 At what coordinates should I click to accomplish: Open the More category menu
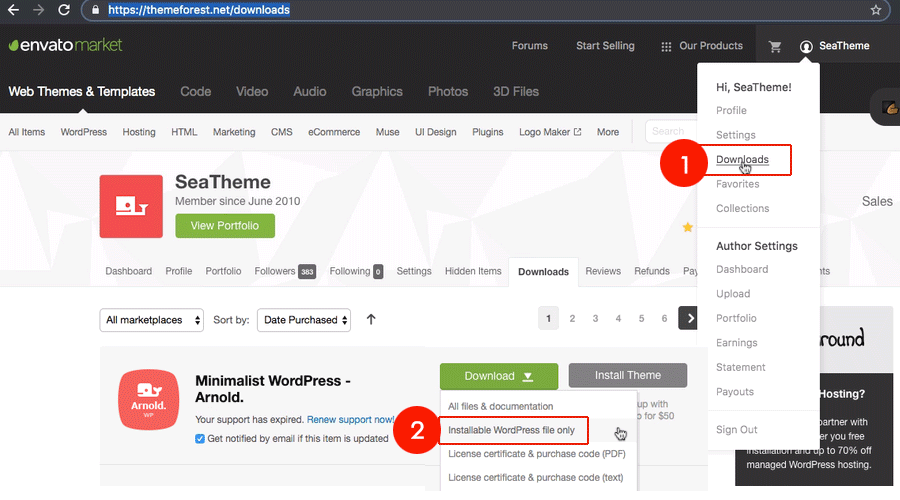point(608,132)
